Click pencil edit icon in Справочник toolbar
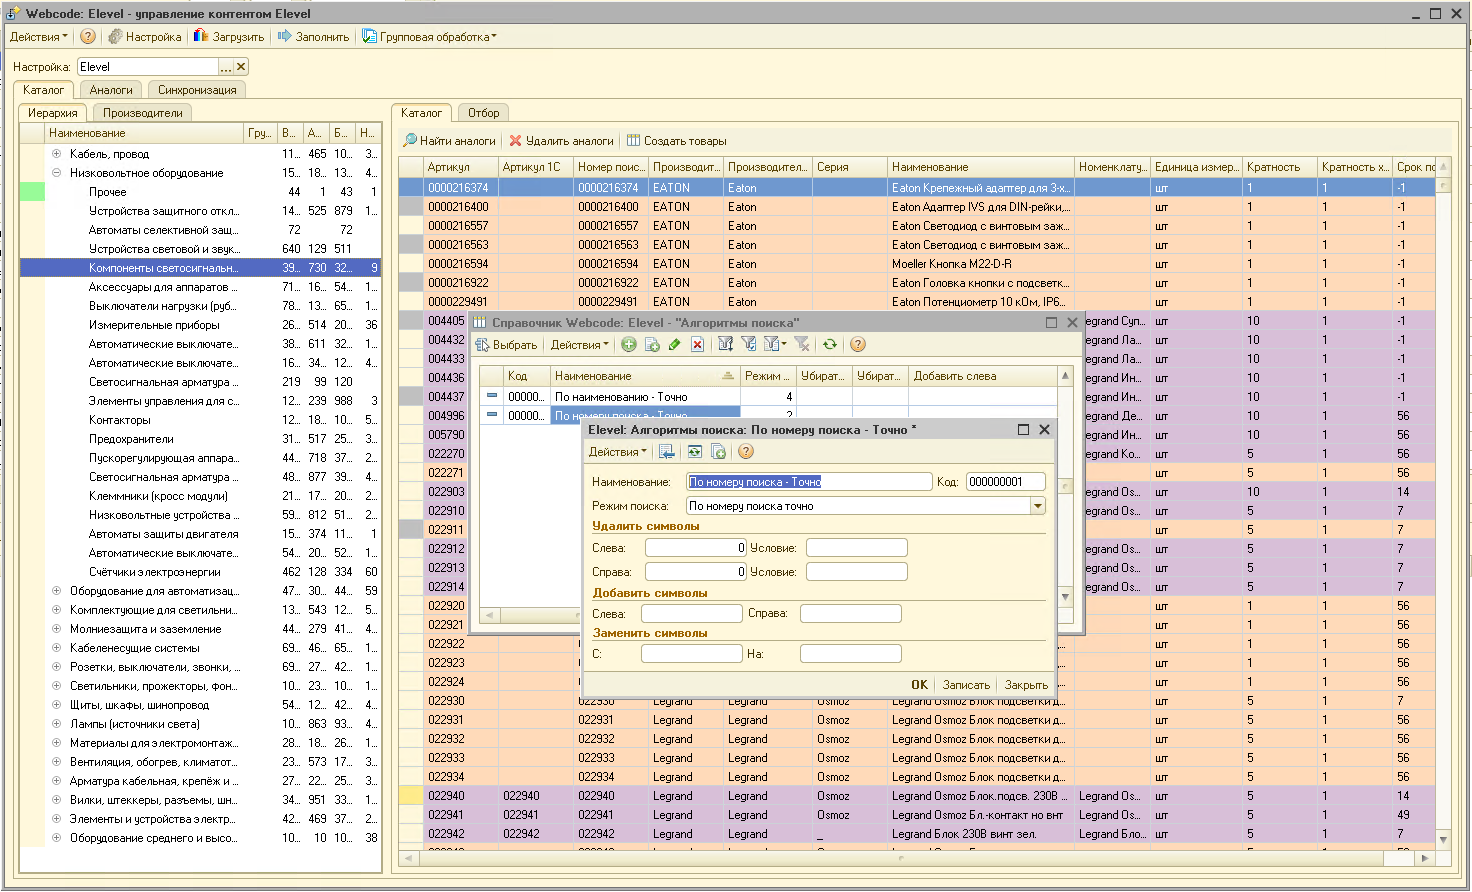 (674, 345)
